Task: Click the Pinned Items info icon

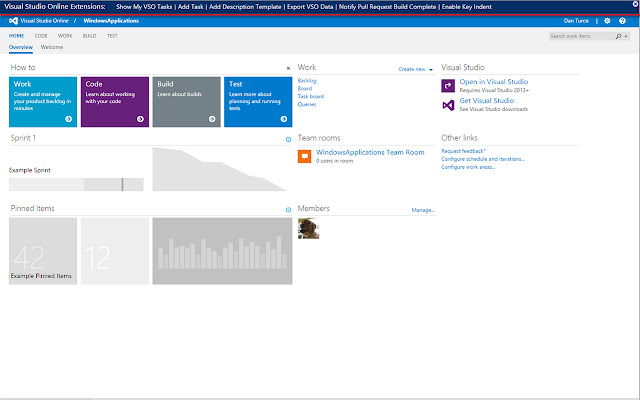Action: (x=288, y=210)
